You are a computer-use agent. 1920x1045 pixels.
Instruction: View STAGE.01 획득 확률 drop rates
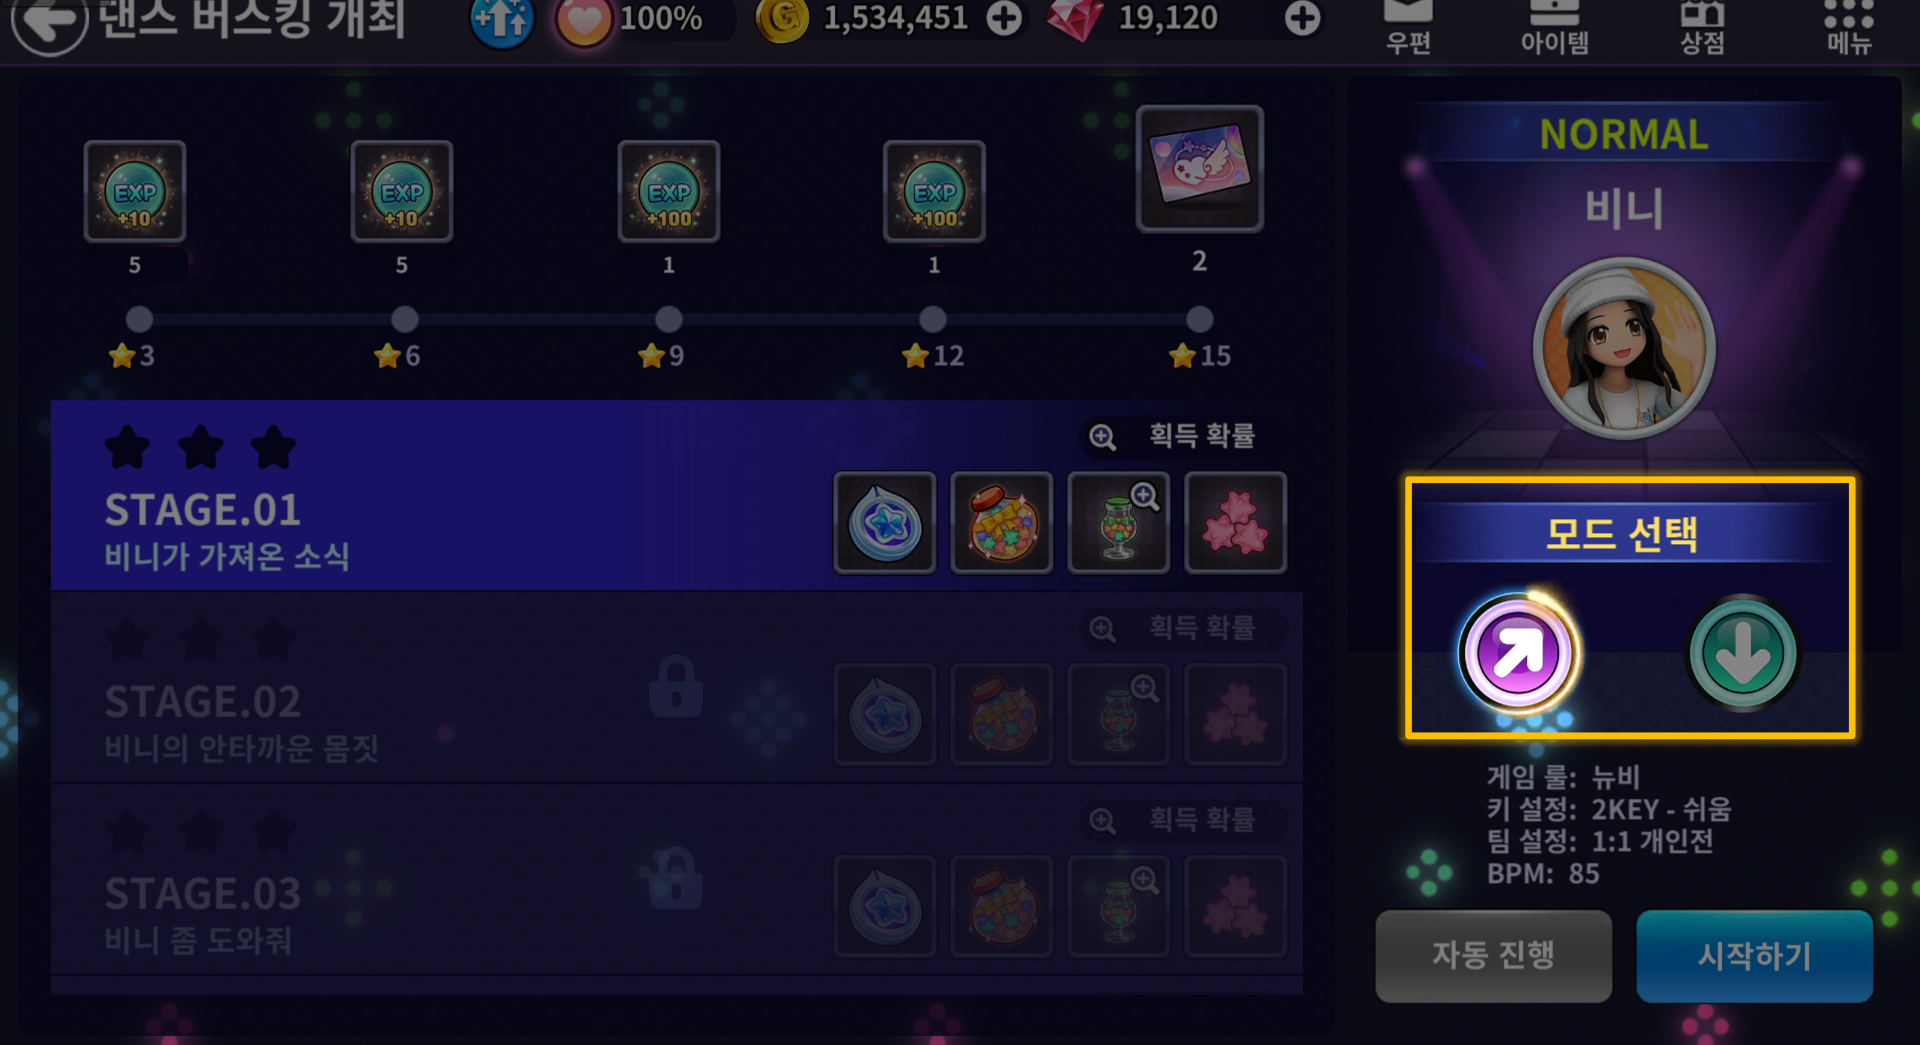1172,436
